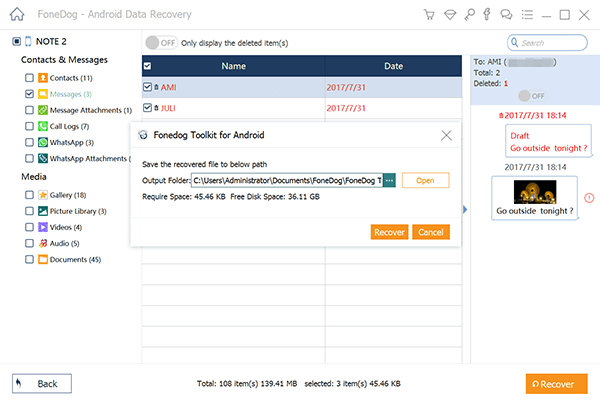Click the Contacts & Messages section heading
600x402 pixels.
tap(64, 60)
